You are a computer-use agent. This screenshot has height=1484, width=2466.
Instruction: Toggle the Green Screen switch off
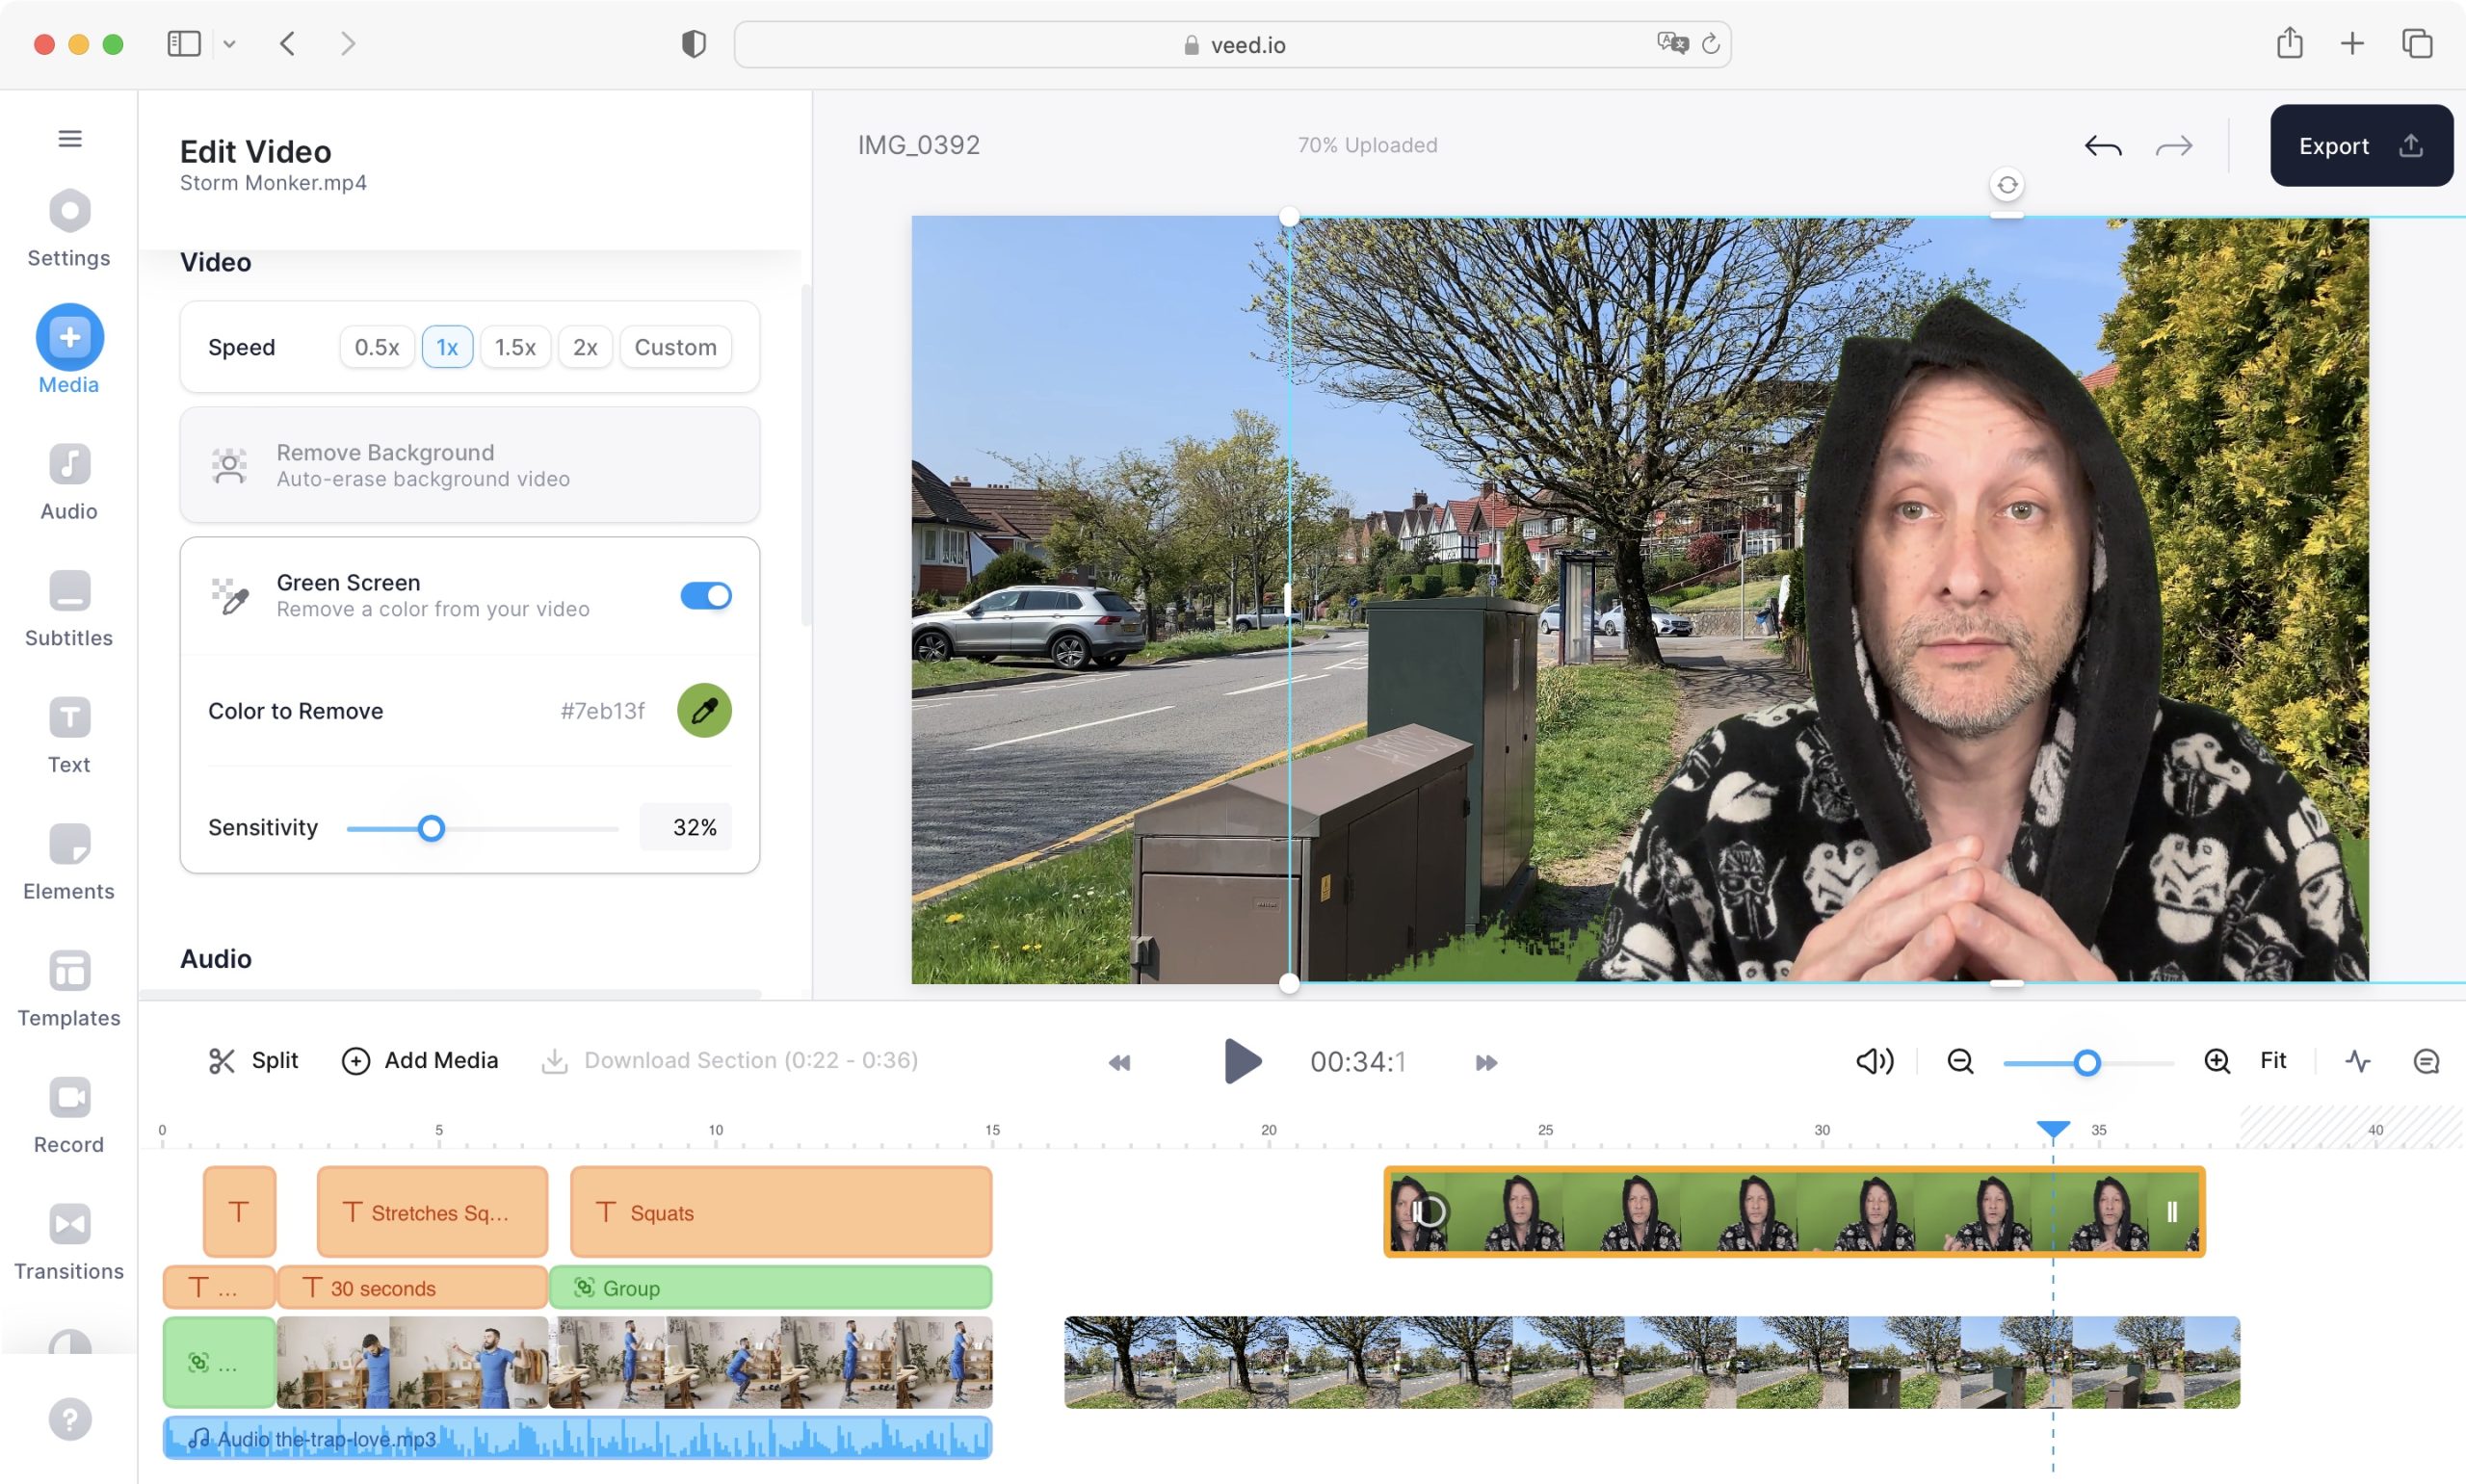(706, 596)
